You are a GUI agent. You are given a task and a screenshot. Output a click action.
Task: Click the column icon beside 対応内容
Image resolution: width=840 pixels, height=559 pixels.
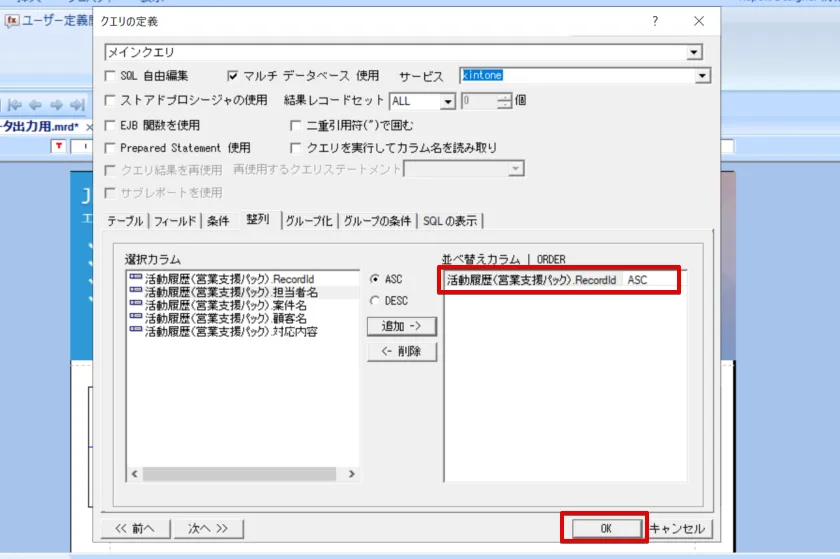click(x=136, y=331)
